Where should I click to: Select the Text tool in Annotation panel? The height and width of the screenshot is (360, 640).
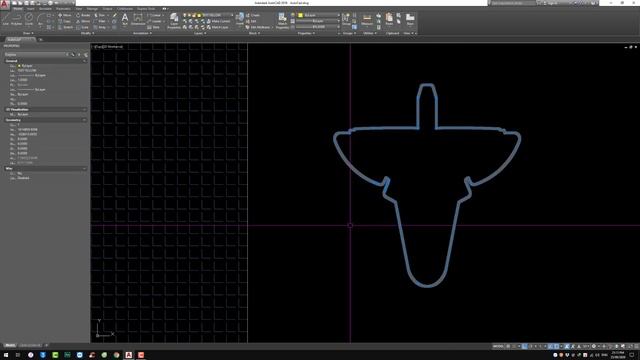pyautogui.click(x=125, y=19)
